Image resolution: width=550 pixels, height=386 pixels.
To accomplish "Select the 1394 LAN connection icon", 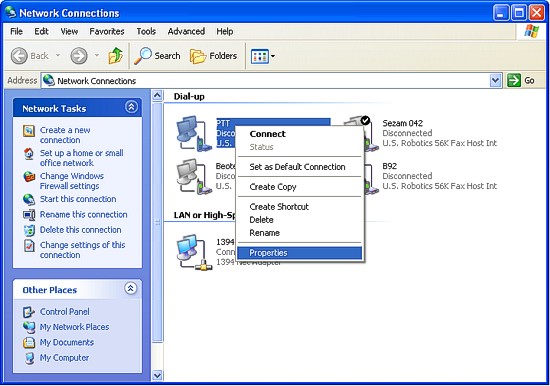I will coord(194,252).
